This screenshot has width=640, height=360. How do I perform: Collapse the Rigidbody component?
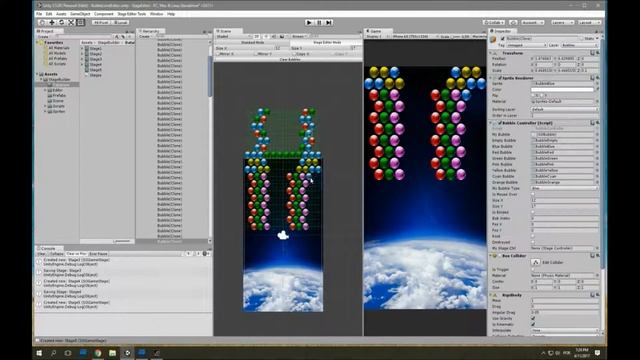(x=491, y=295)
